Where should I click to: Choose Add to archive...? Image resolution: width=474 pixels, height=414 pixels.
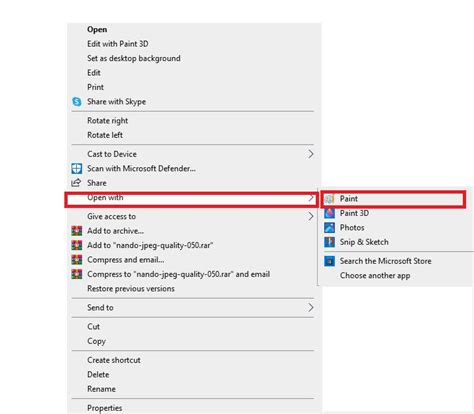[115, 231]
